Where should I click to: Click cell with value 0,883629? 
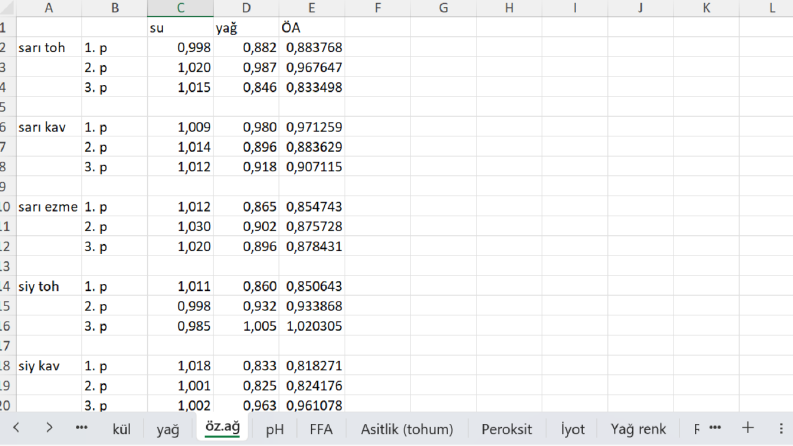click(x=312, y=147)
